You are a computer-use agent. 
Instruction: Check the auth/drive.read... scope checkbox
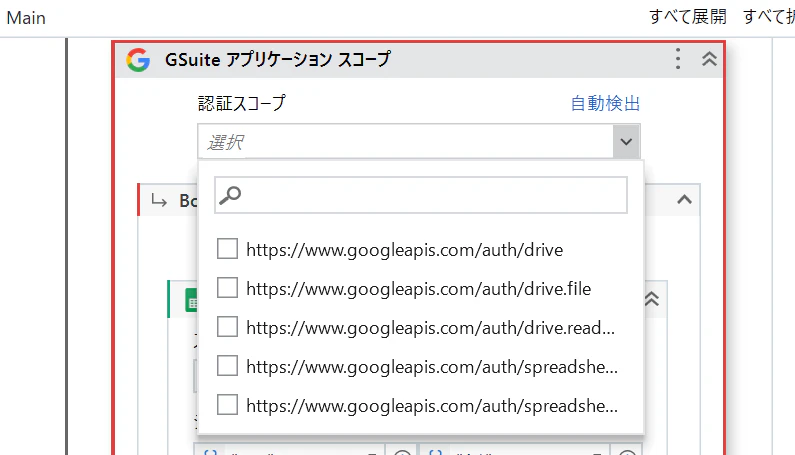pos(227,327)
